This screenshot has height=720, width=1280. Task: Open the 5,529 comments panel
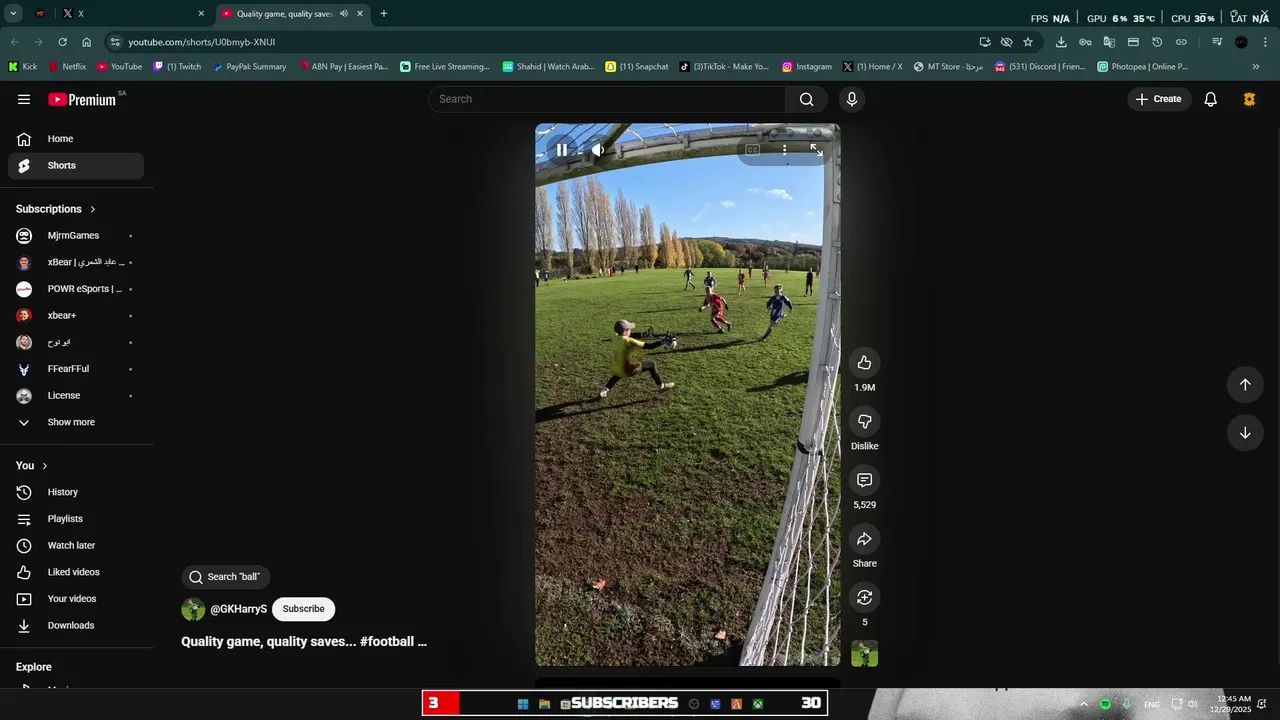[x=864, y=480]
